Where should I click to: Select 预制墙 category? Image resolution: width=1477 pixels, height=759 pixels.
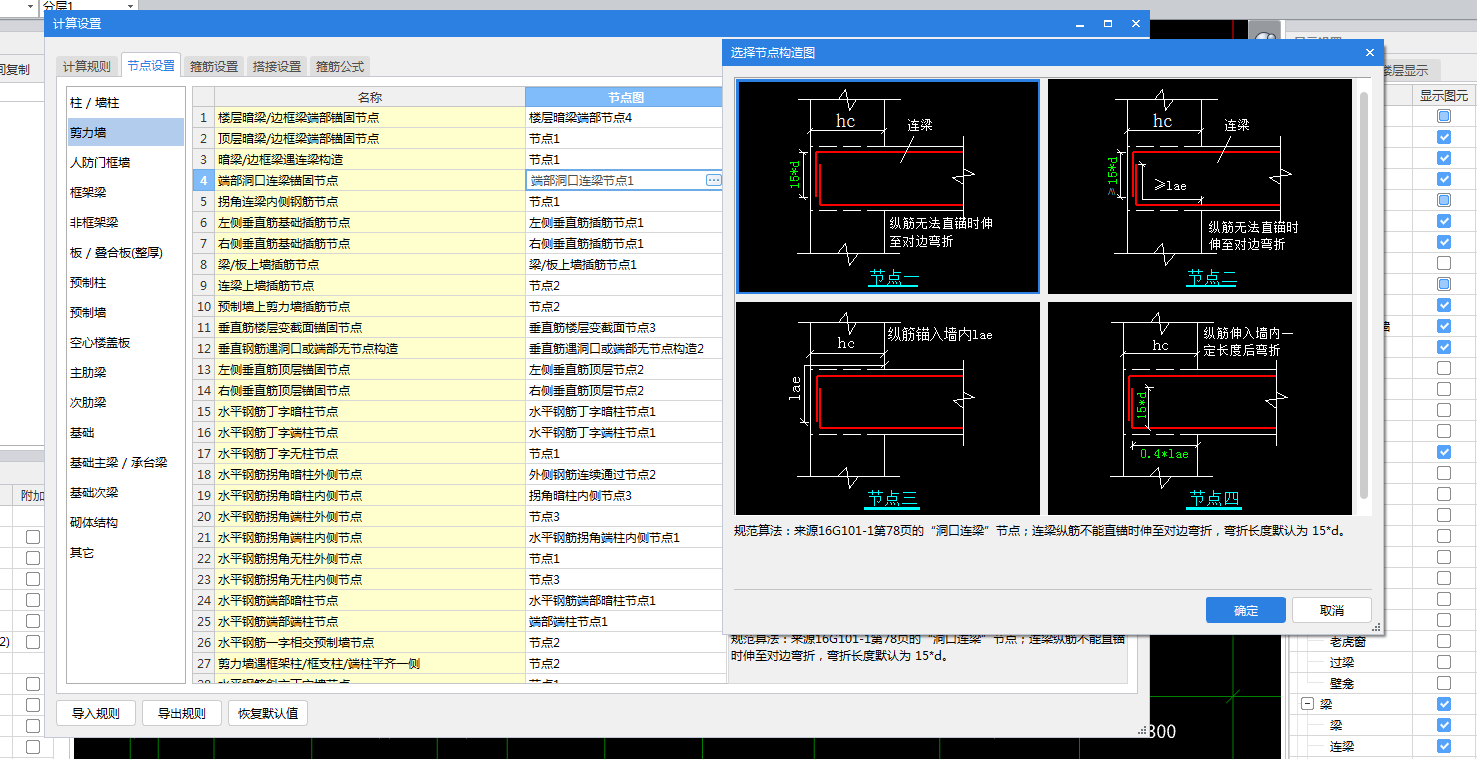(x=125, y=312)
